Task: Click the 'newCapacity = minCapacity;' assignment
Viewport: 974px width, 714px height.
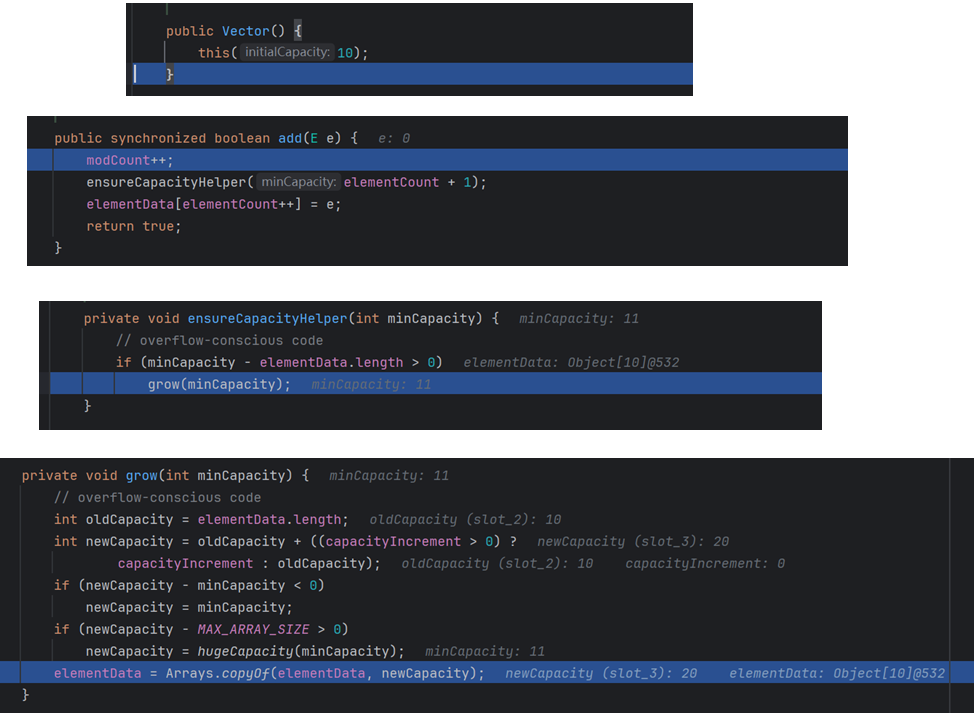Action: pos(189,608)
